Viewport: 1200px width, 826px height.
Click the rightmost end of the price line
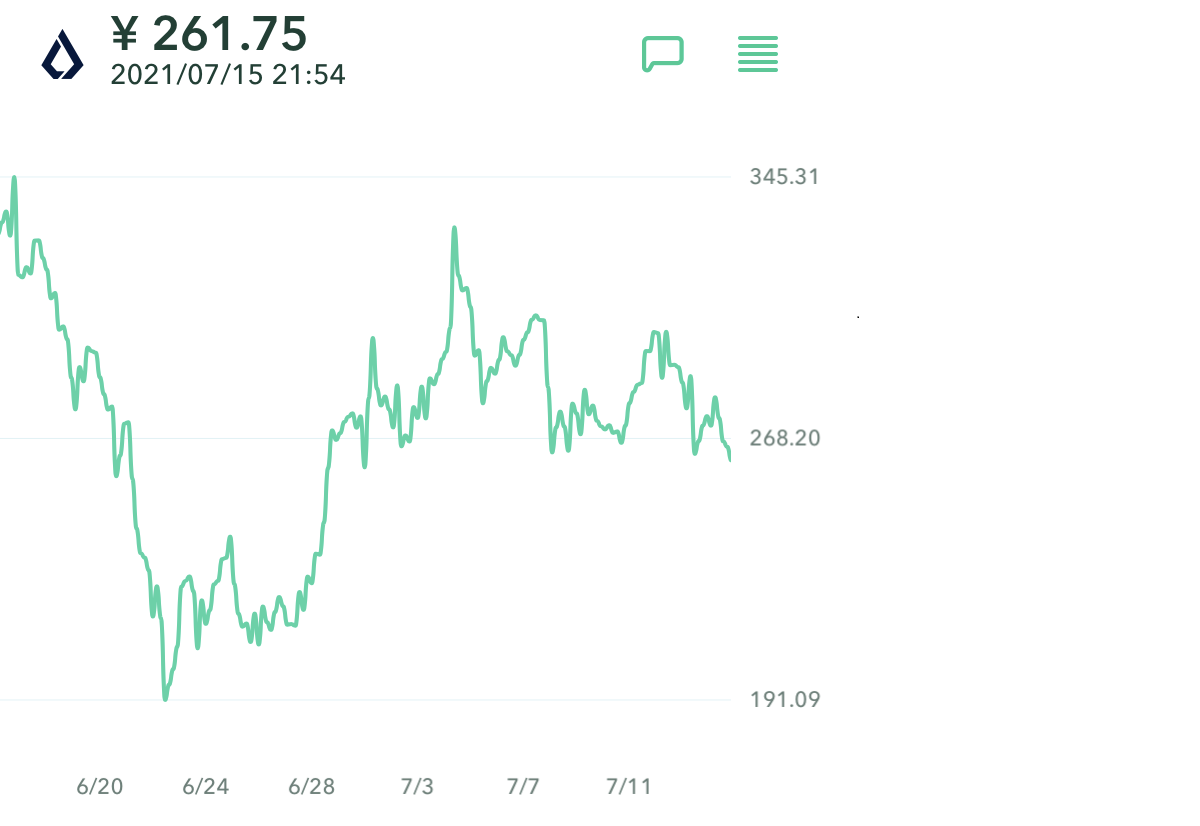coord(730,459)
